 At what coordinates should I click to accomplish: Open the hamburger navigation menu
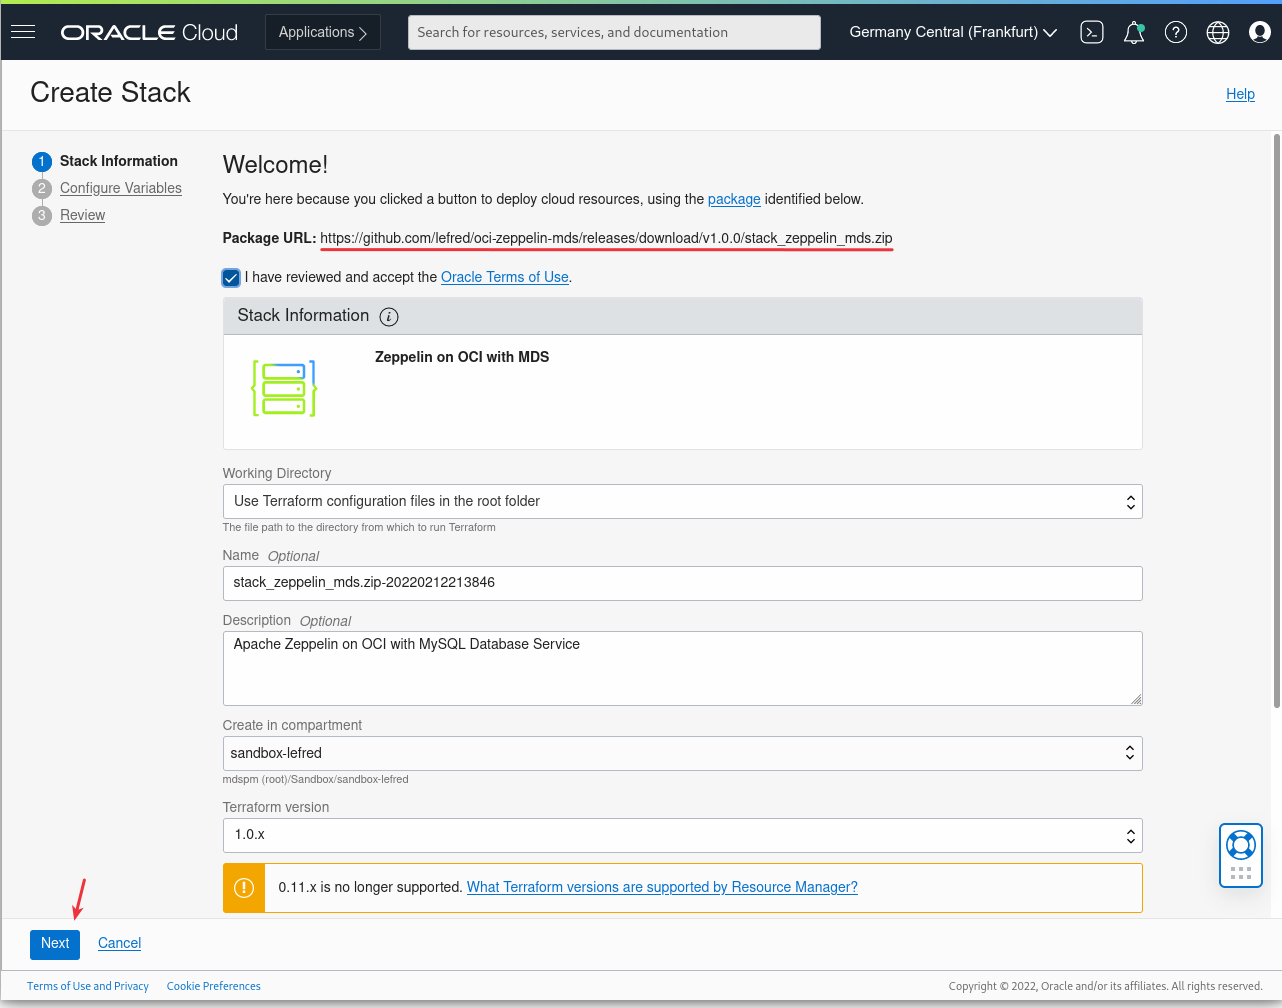click(x=23, y=32)
